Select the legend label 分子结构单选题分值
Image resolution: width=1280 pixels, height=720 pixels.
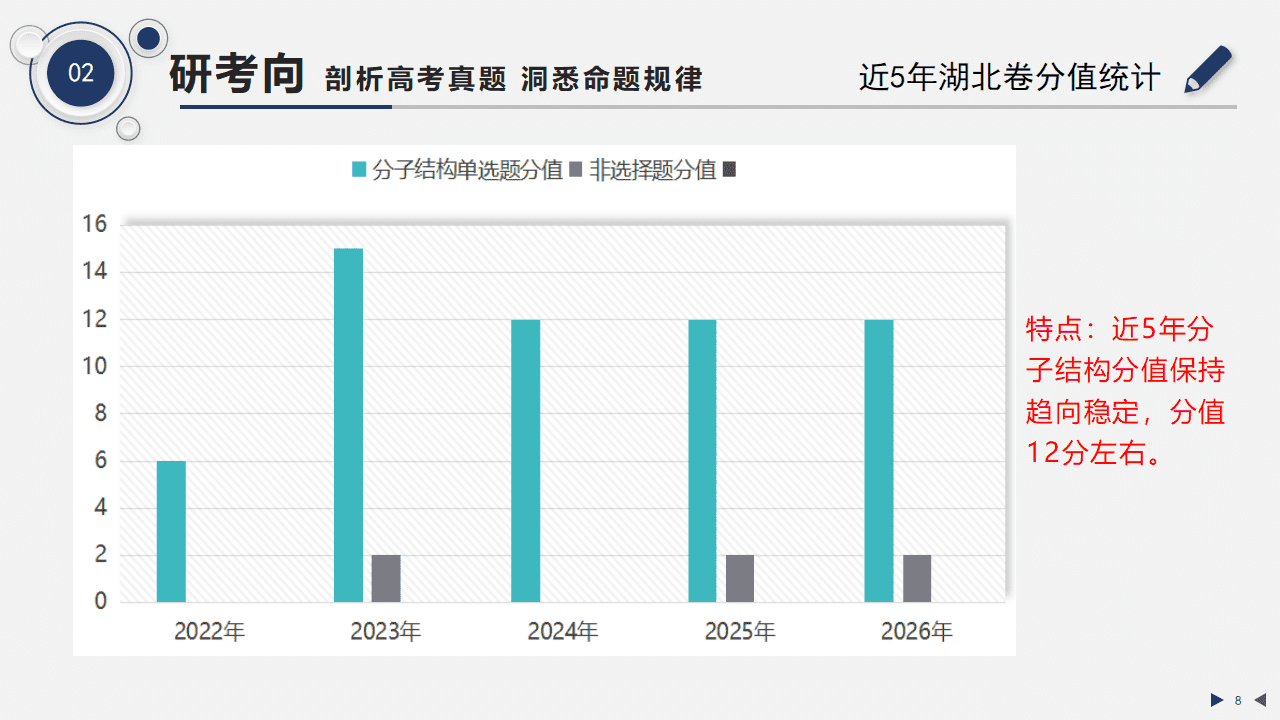click(x=467, y=170)
